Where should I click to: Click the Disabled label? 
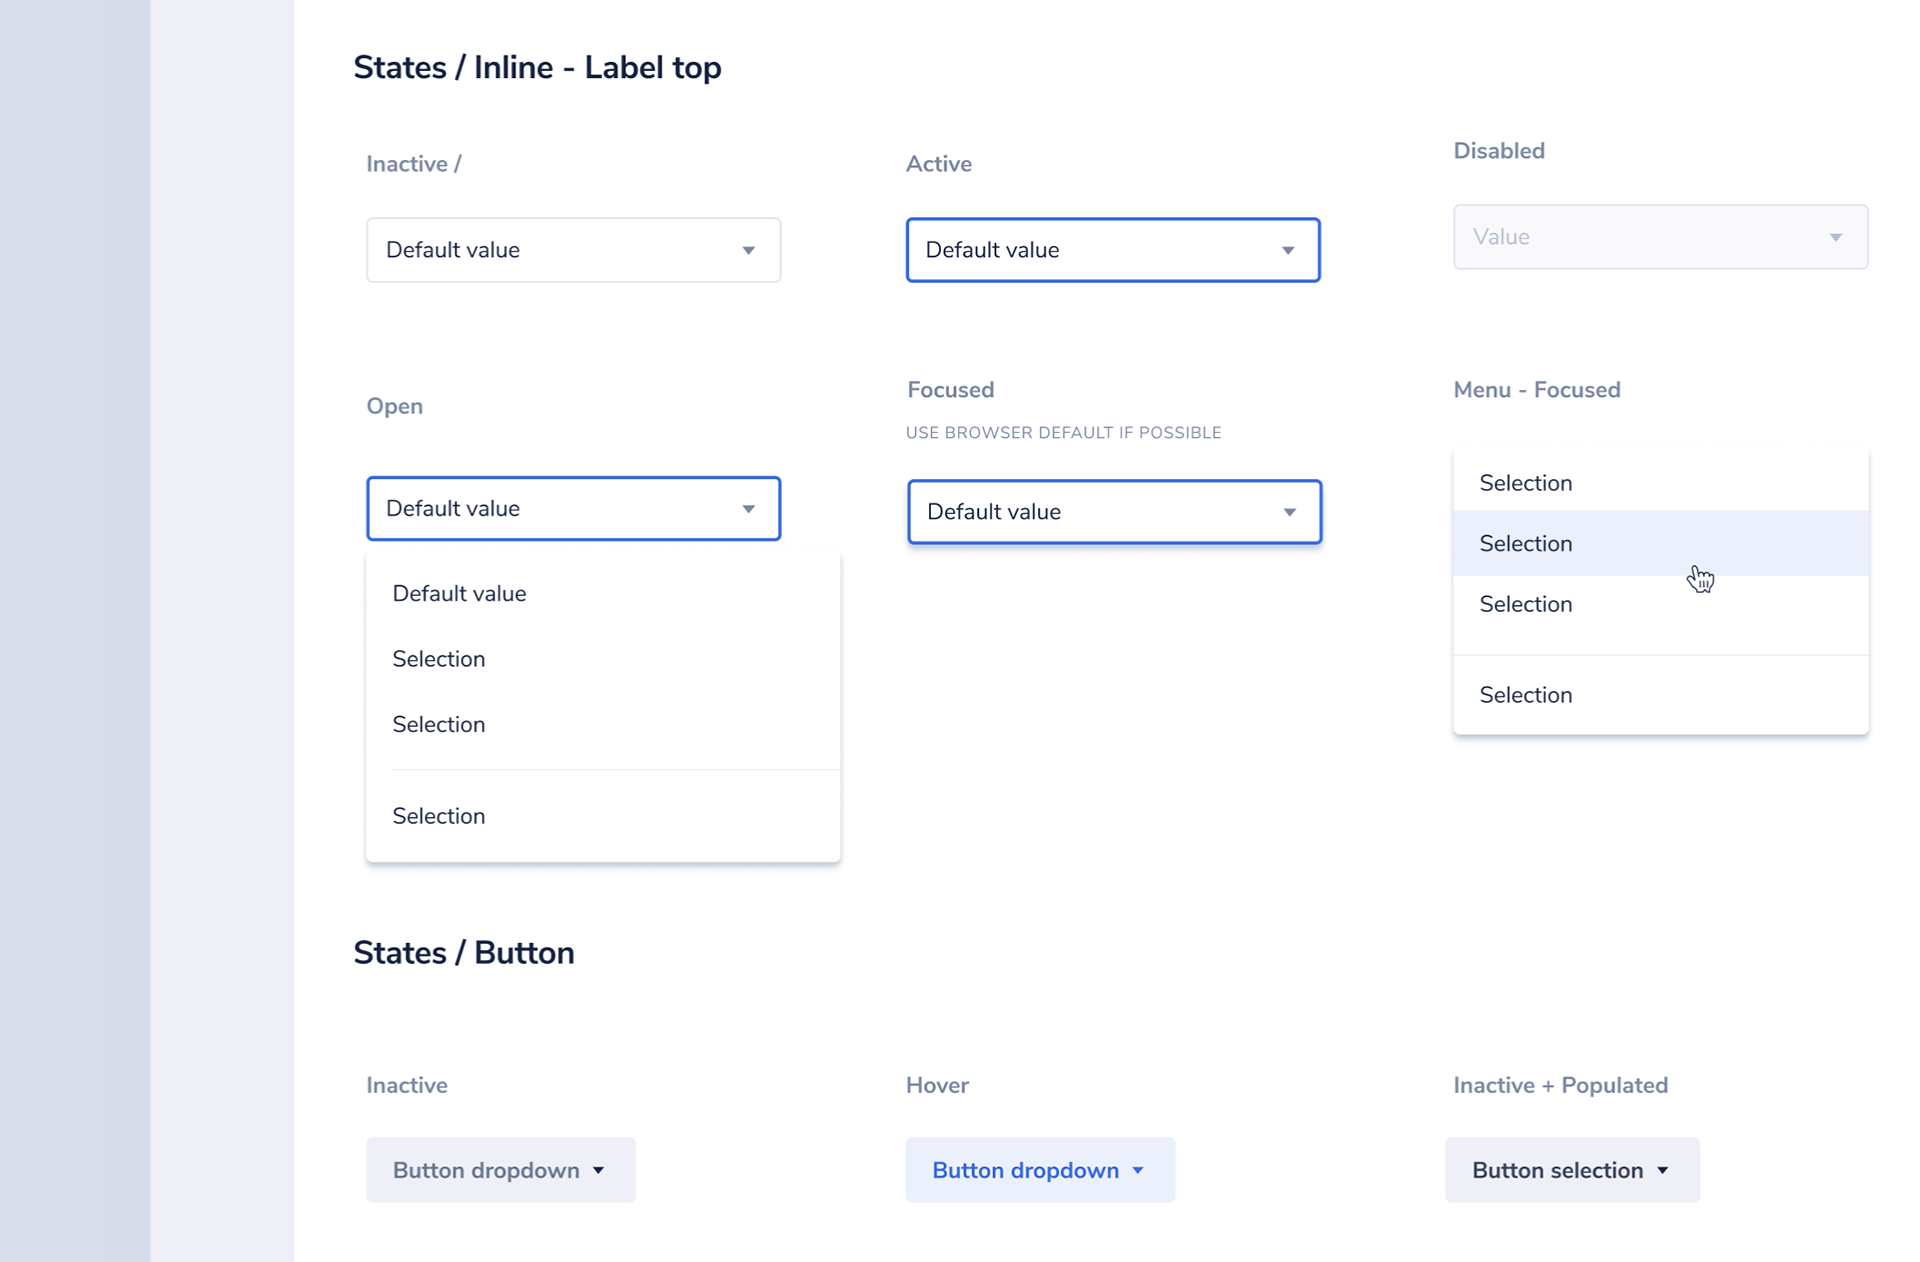(1499, 151)
